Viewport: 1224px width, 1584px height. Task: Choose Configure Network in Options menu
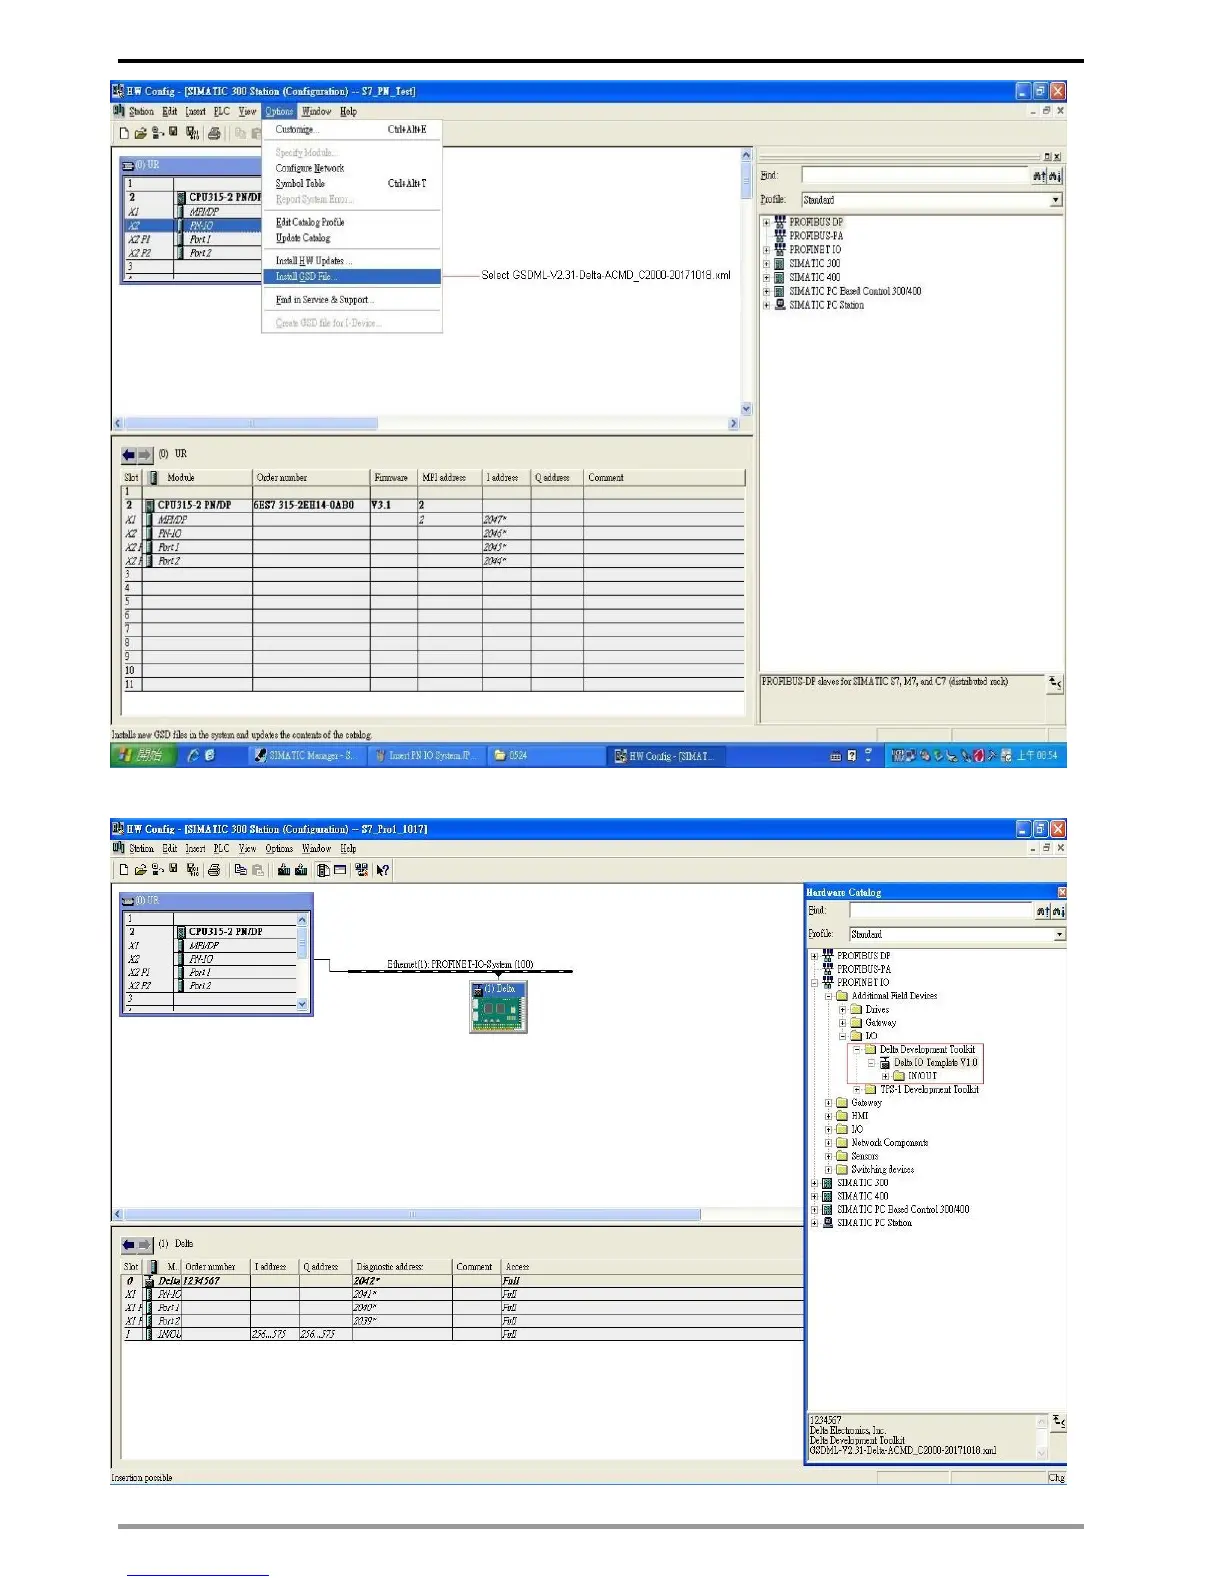pyautogui.click(x=352, y=168)
